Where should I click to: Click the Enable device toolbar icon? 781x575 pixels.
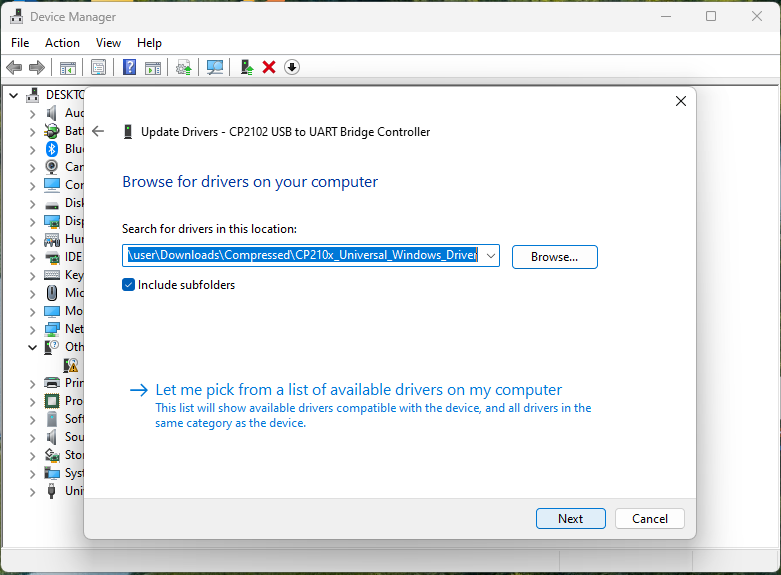coord(247,67)
